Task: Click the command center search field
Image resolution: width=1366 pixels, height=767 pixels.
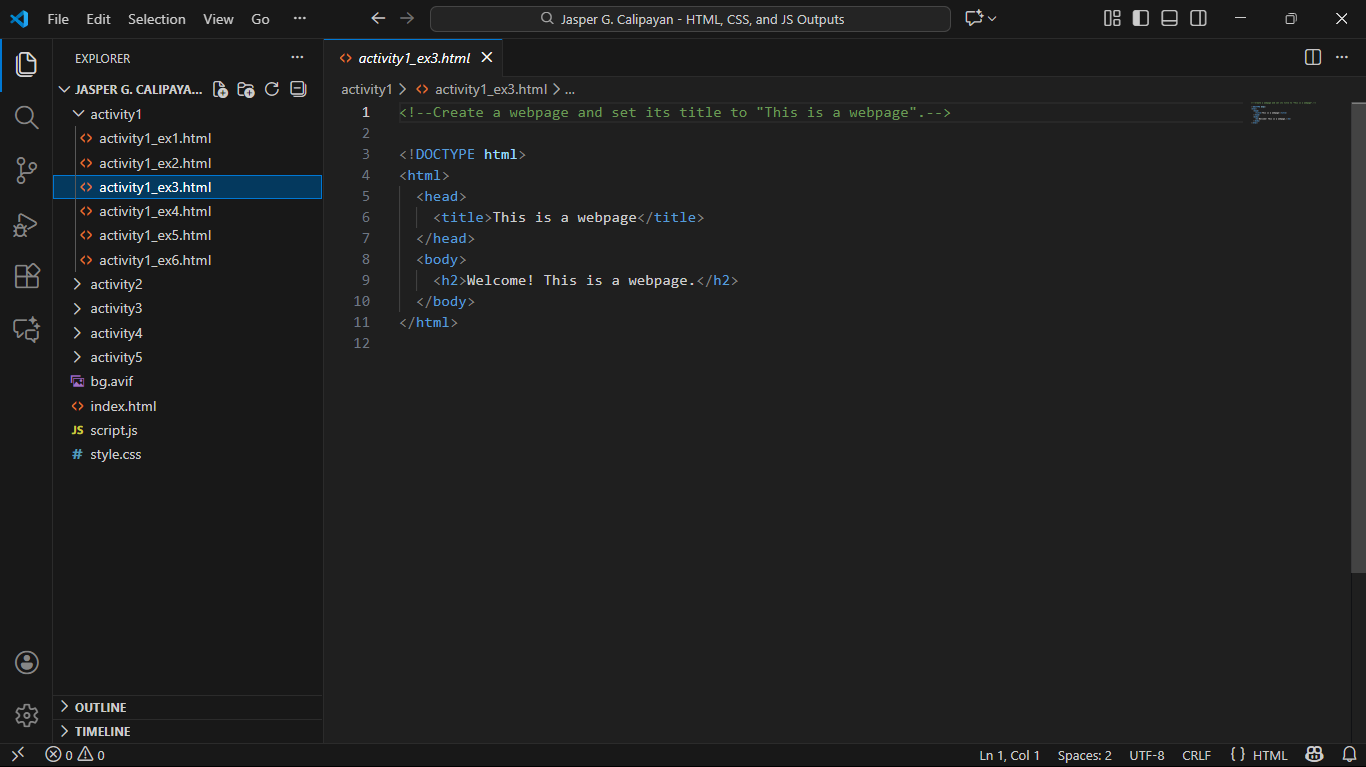Action: click(x=690, y=19)
